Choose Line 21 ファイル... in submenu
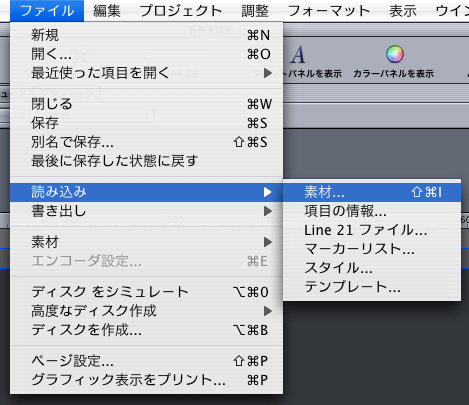 coord(372,230)
